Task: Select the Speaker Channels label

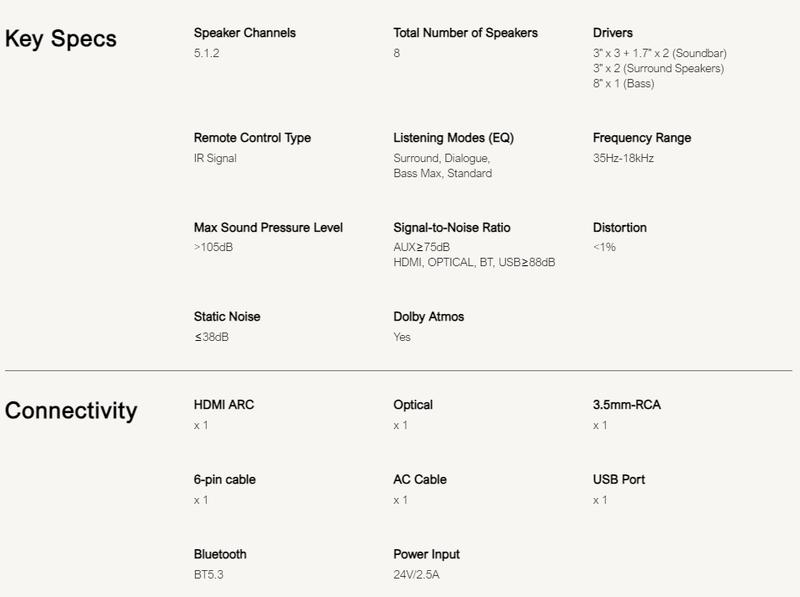Action: point(244,33)
